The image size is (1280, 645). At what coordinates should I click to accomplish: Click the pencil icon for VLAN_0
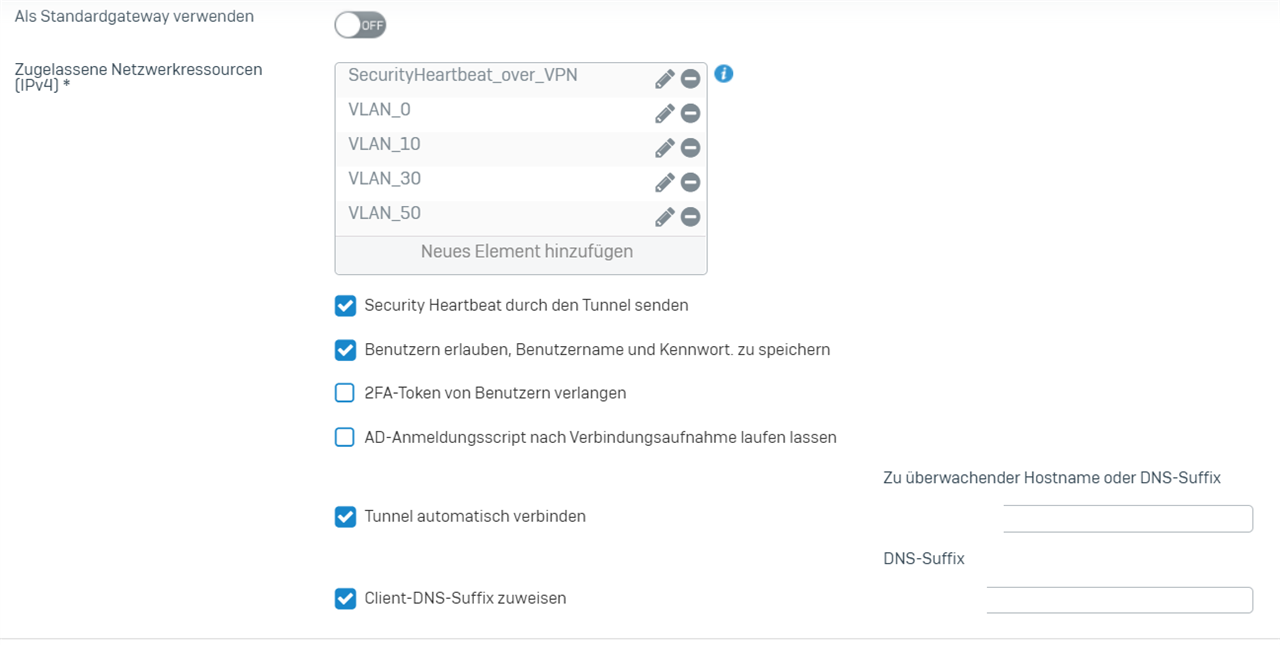pyautogui.click(x=665, y=114)
